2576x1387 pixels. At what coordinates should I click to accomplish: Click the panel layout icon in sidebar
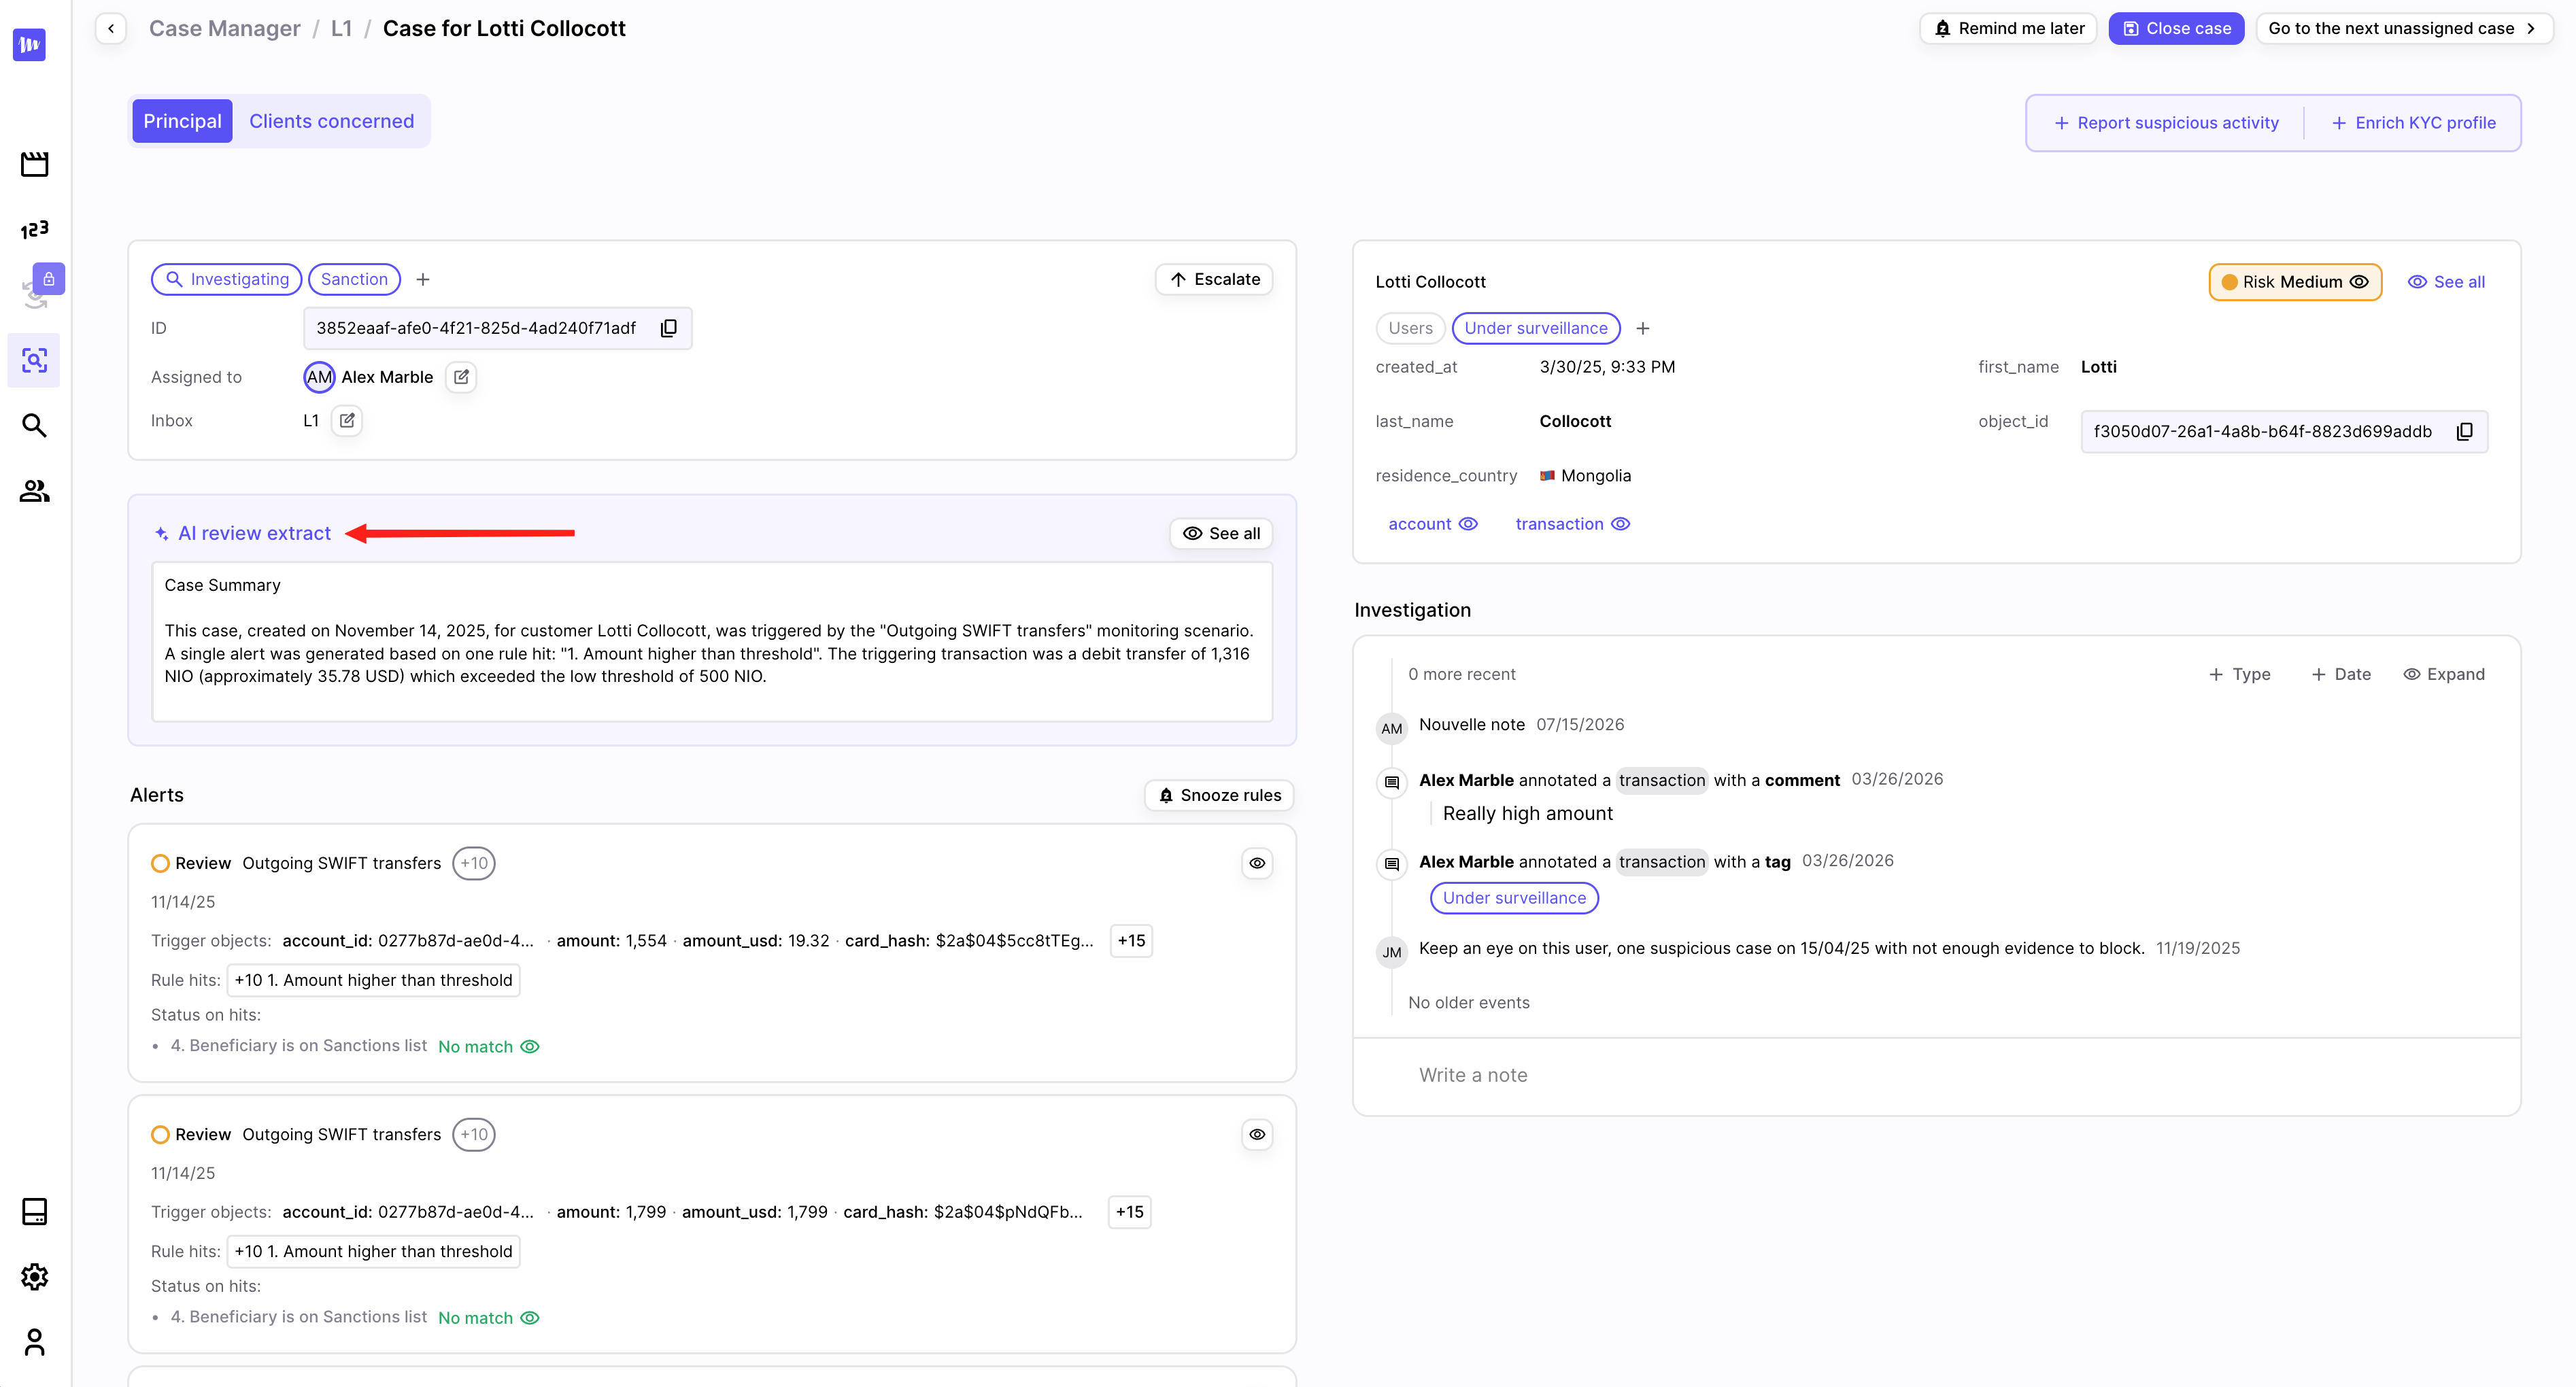click(x=34, y=1211)
